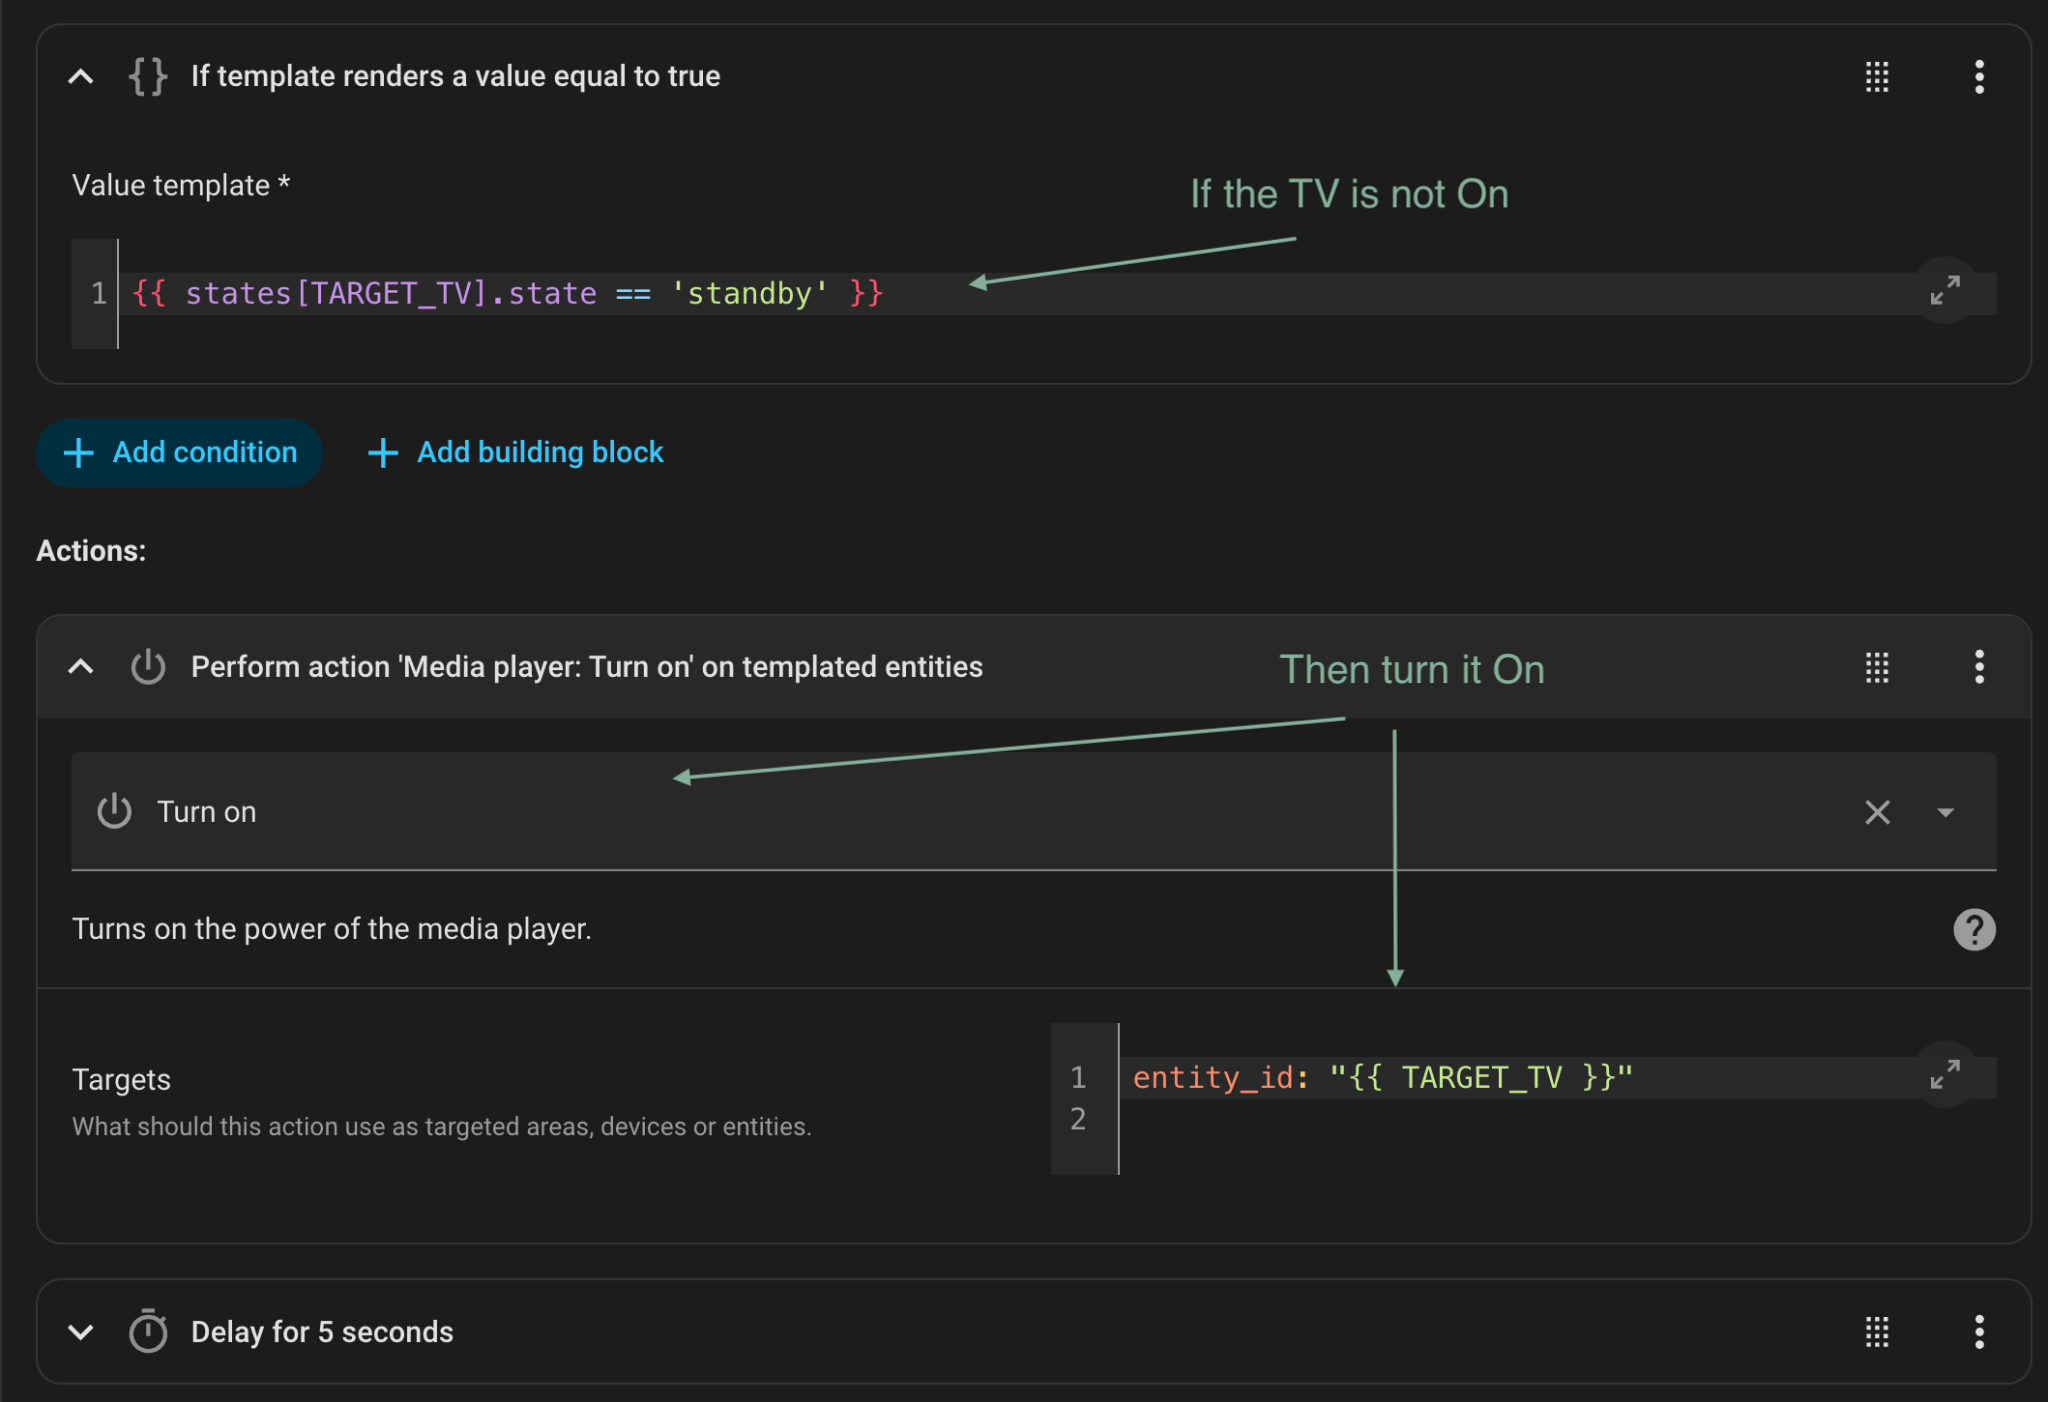Open three-dot menu of Turn on action

[x=1979, y=667]
